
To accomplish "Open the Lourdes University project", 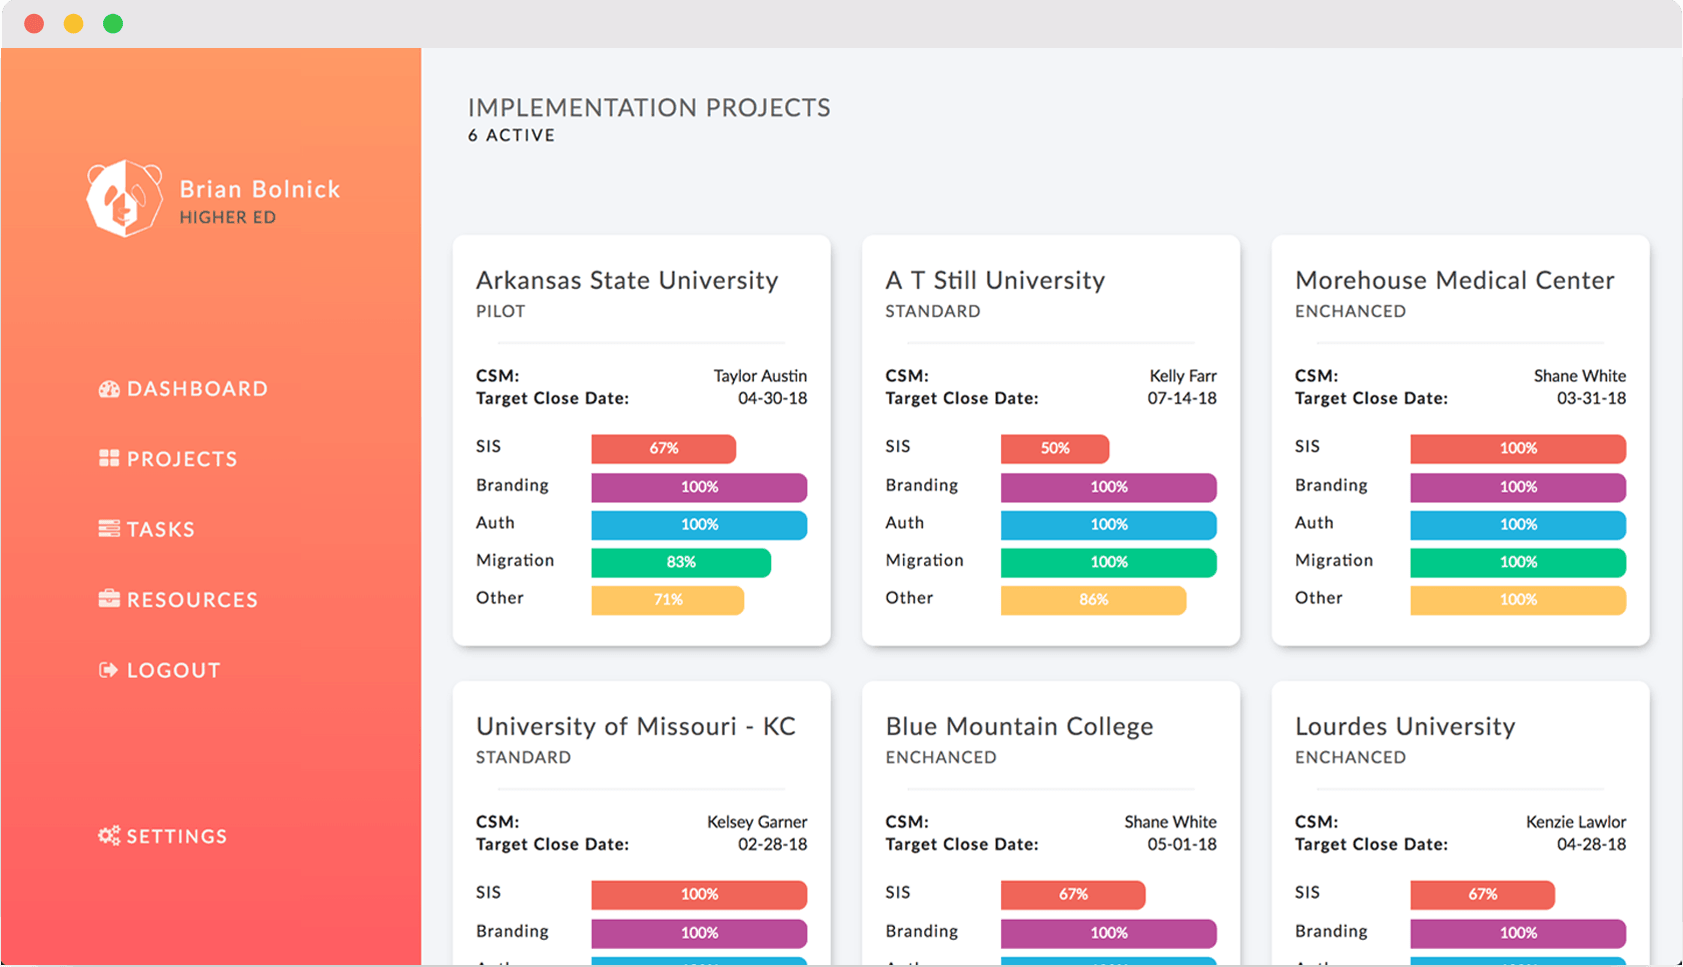I will 1405,726.
